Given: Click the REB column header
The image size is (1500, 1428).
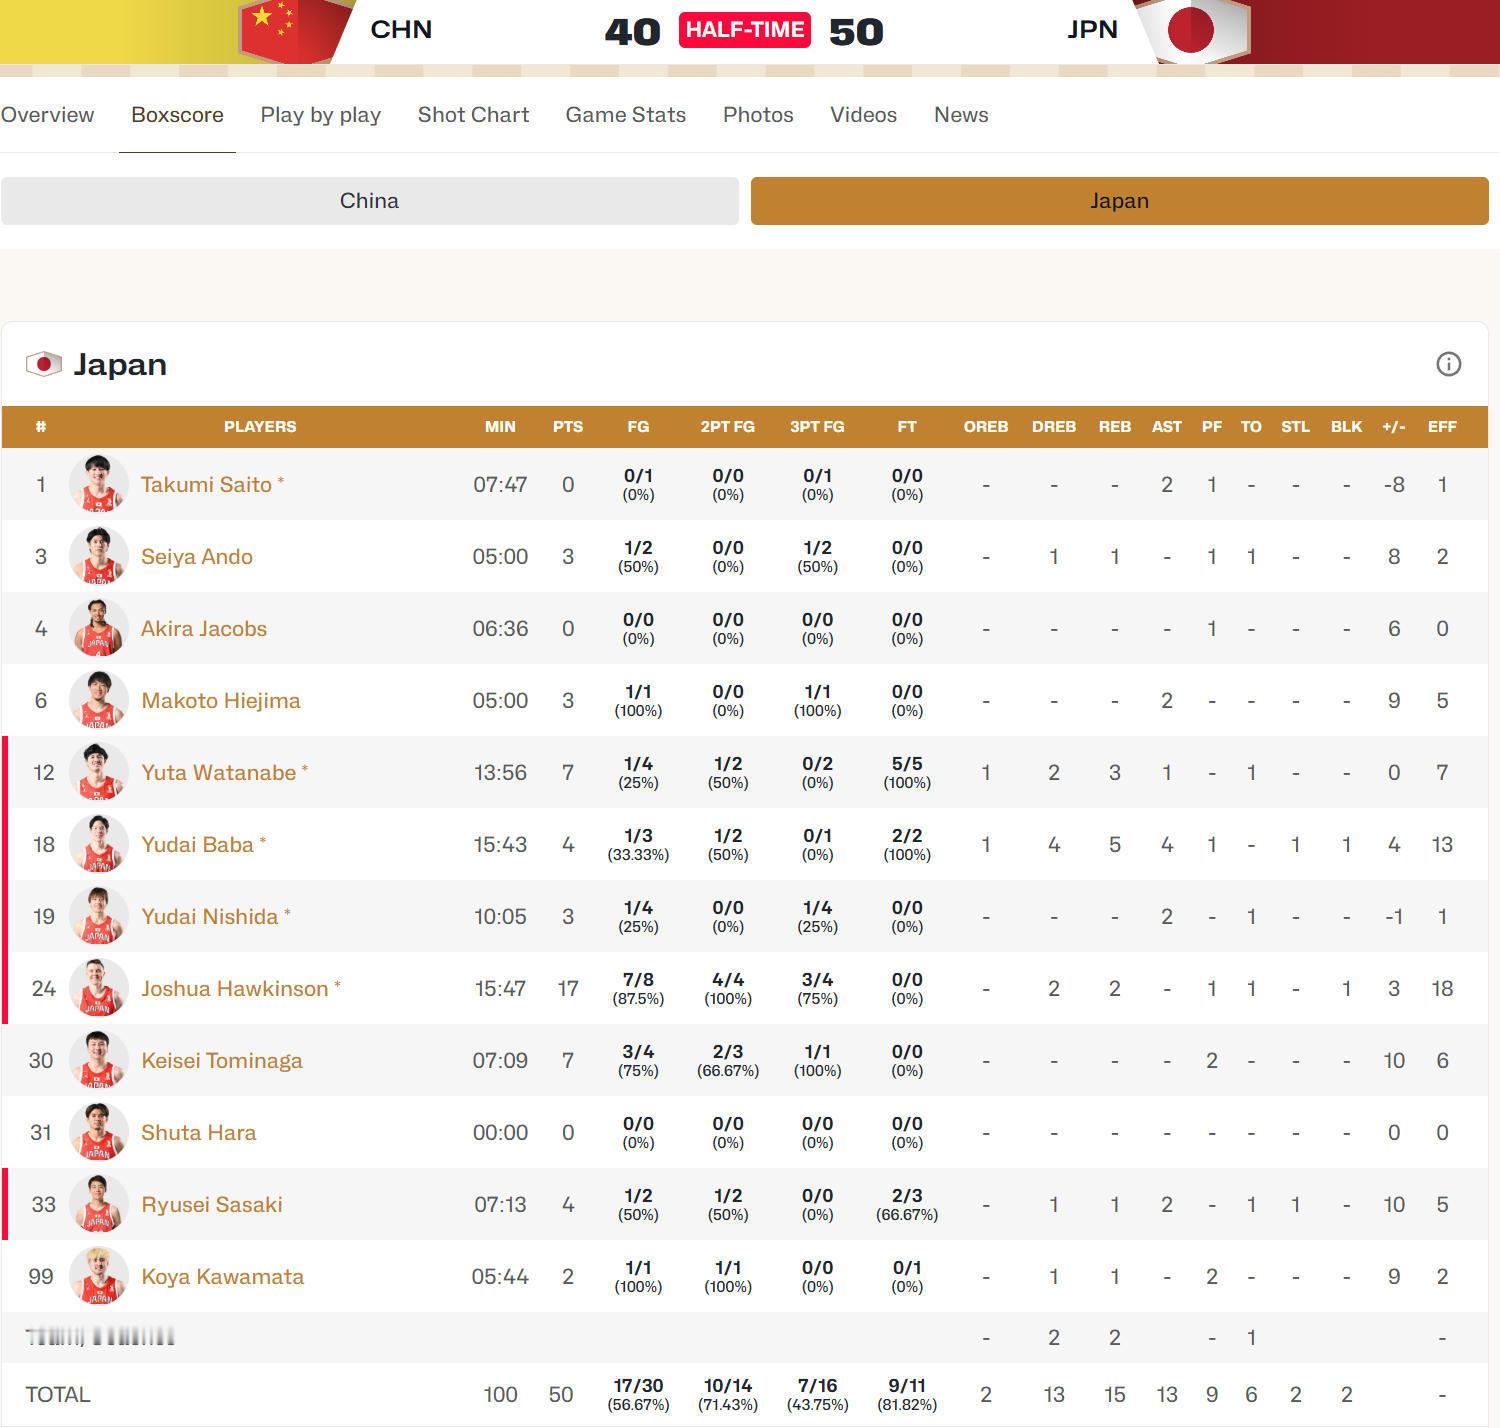Looking at the screenshot, I should (1115, 427).
